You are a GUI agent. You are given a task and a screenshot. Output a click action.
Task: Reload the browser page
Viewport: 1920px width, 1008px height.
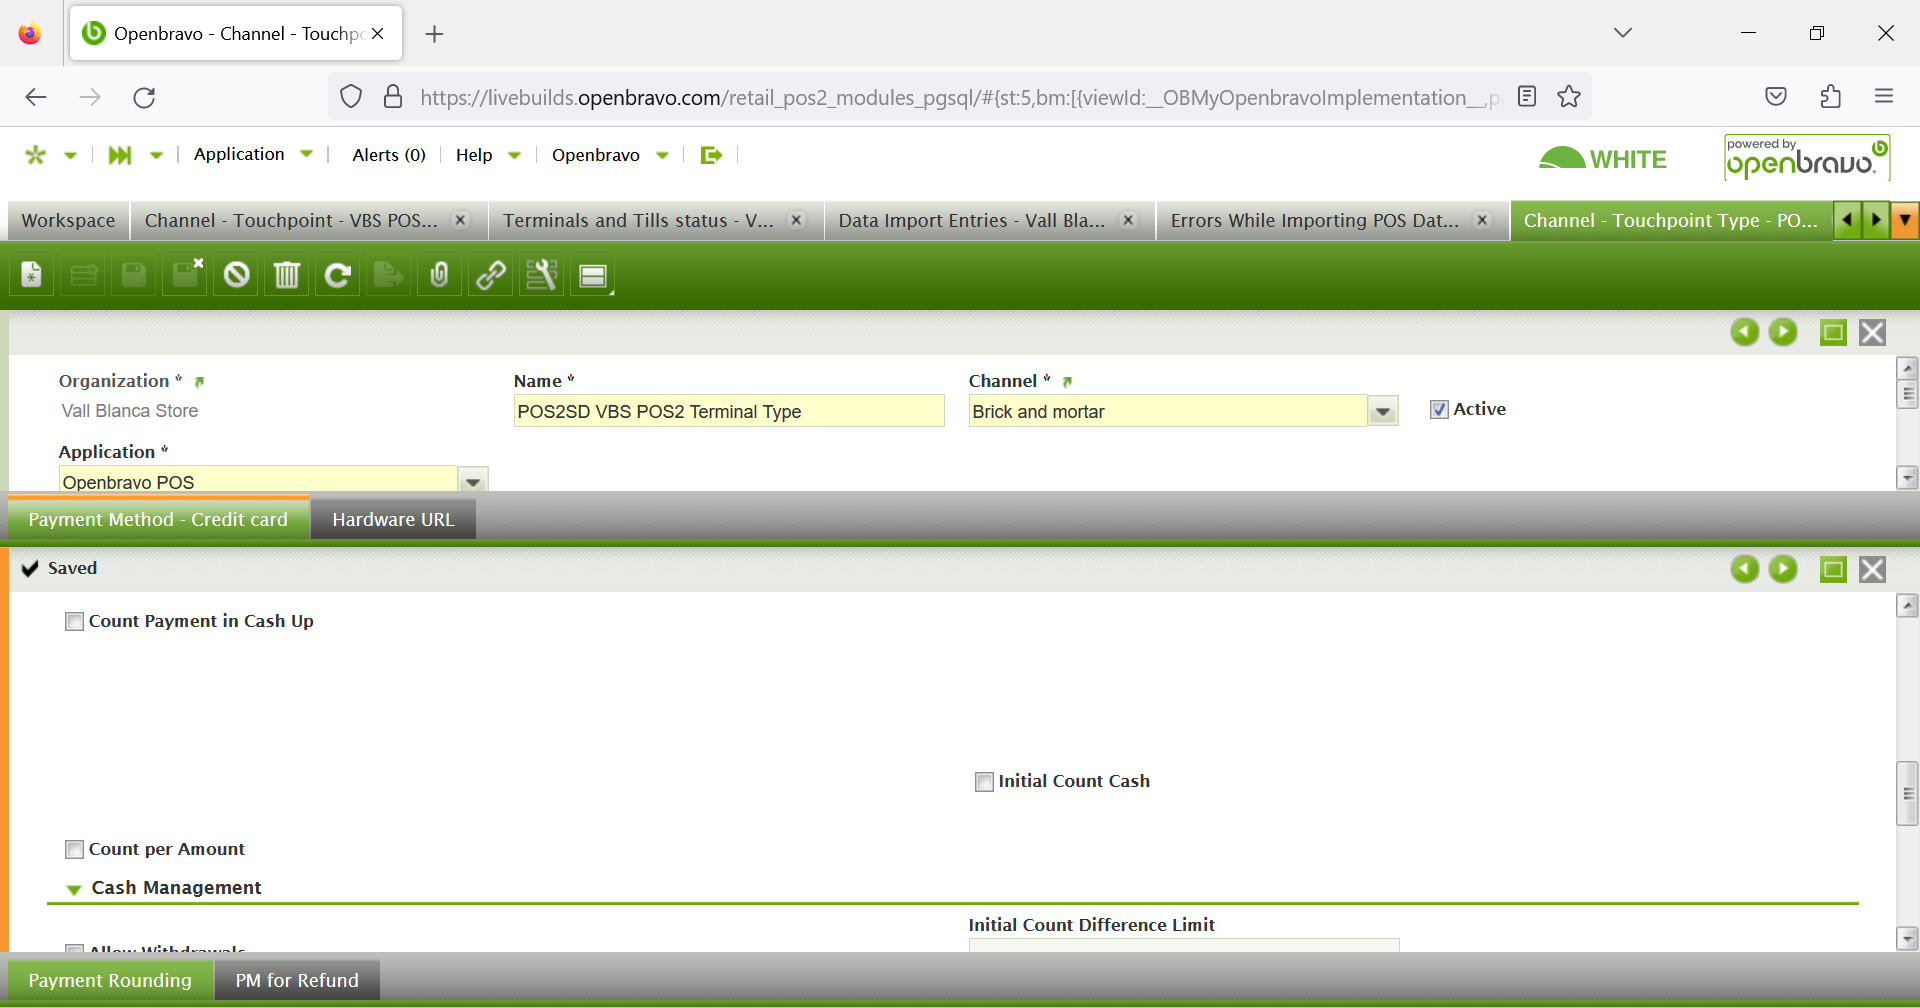click(144, 97)
